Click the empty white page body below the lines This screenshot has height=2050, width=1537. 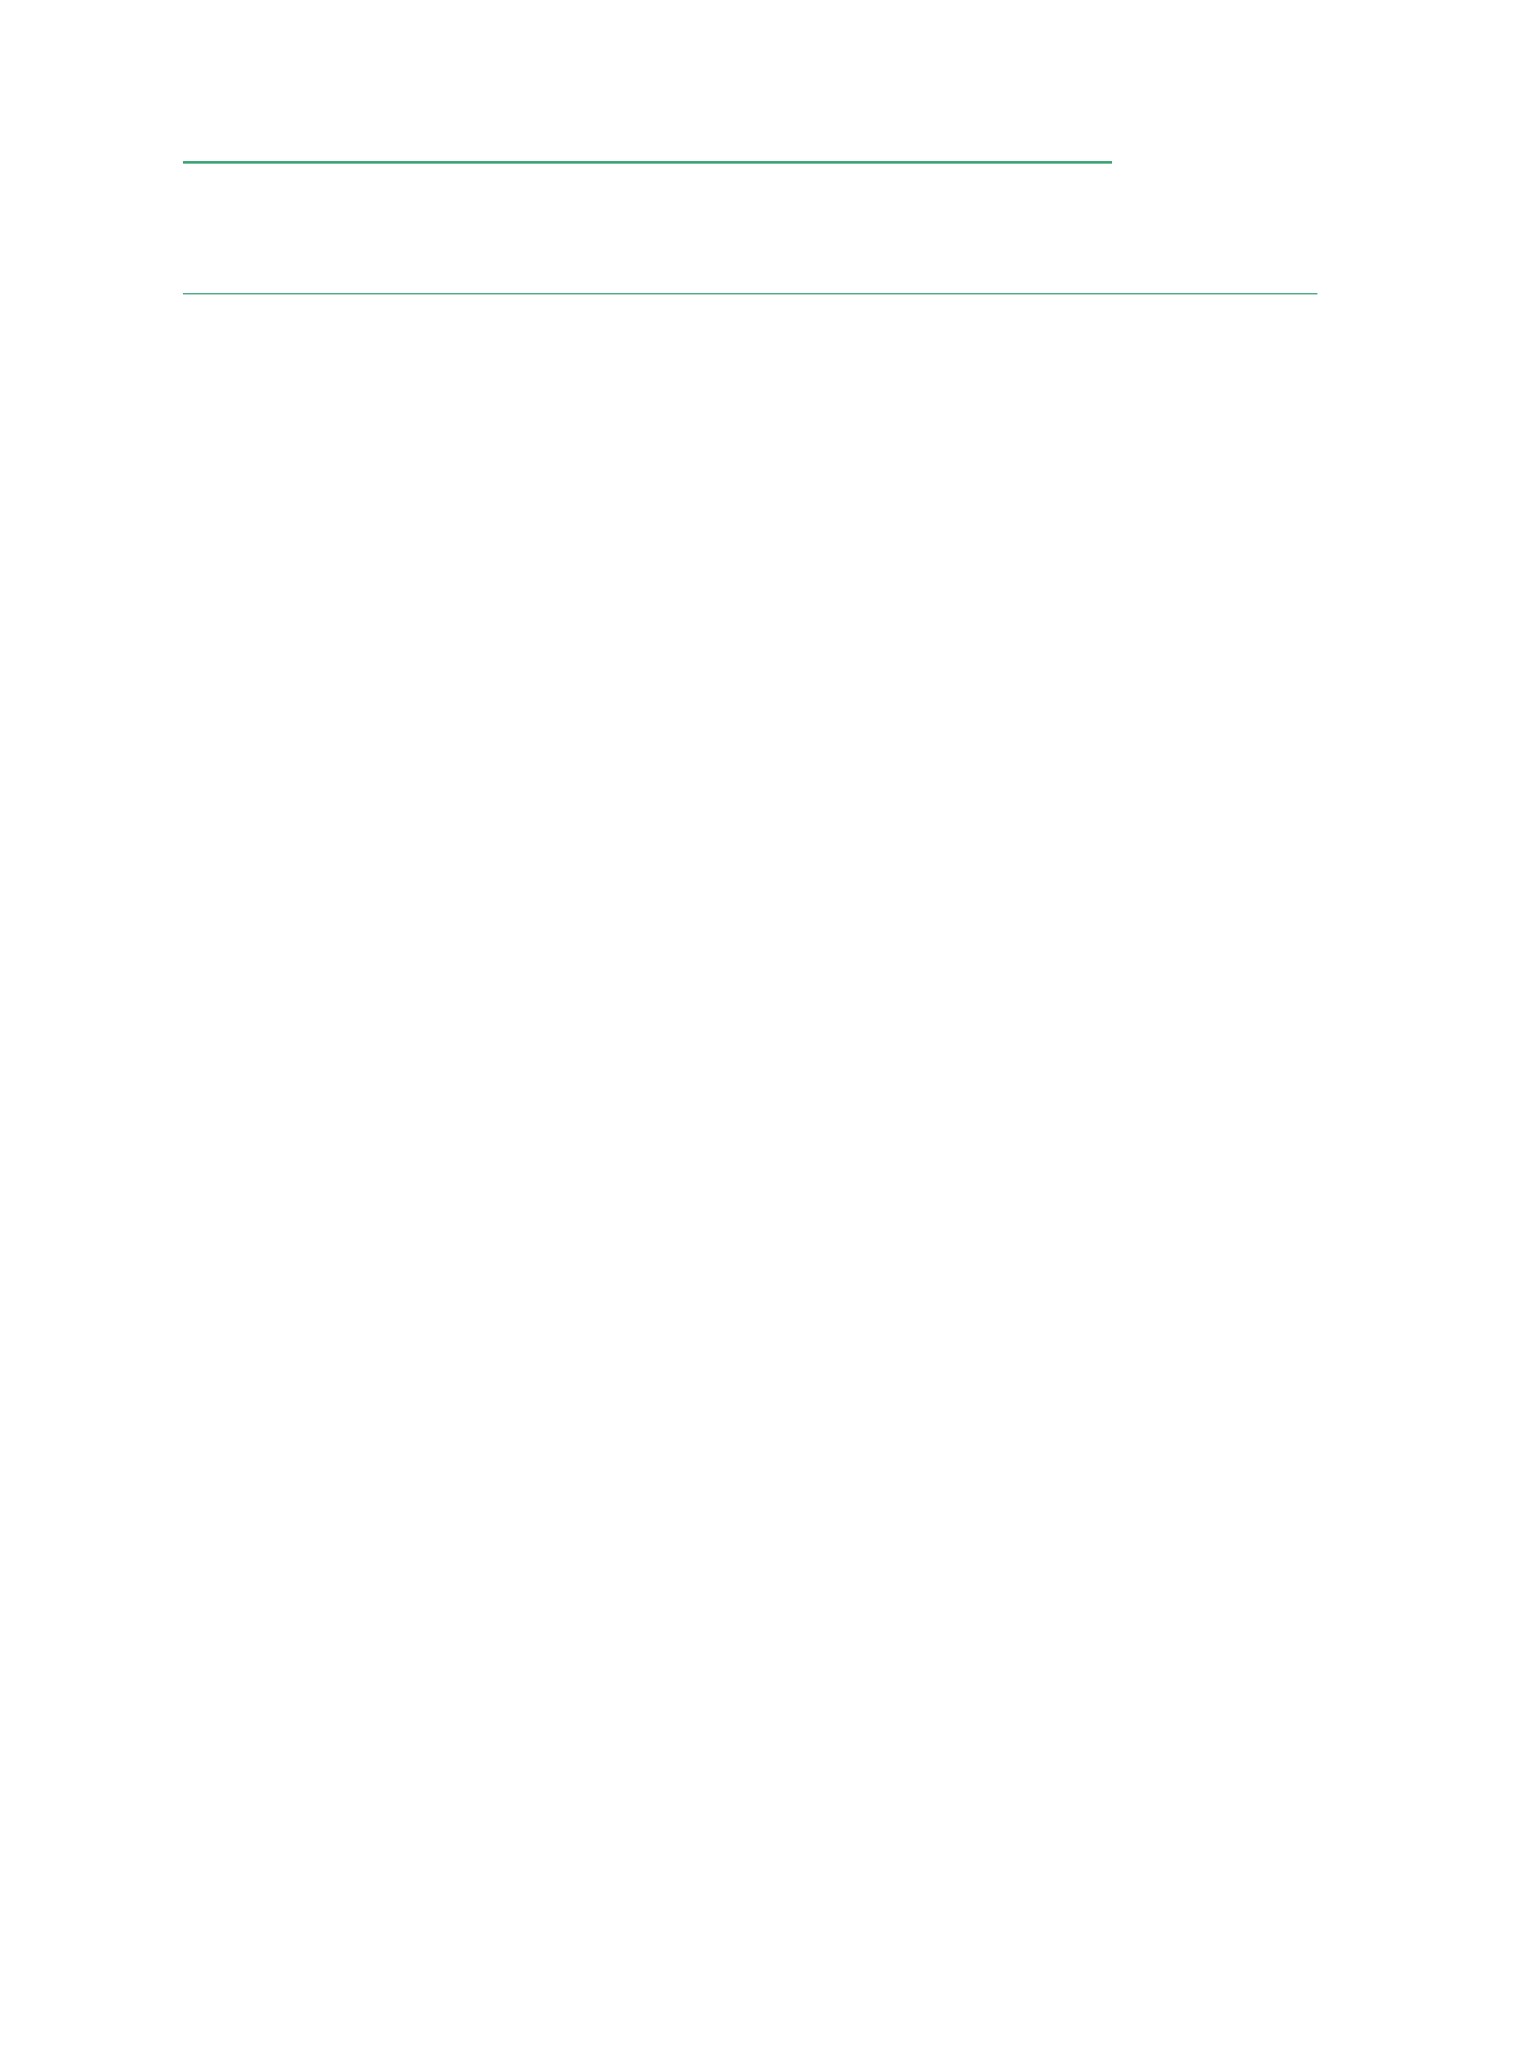(x=768, y=1170)
